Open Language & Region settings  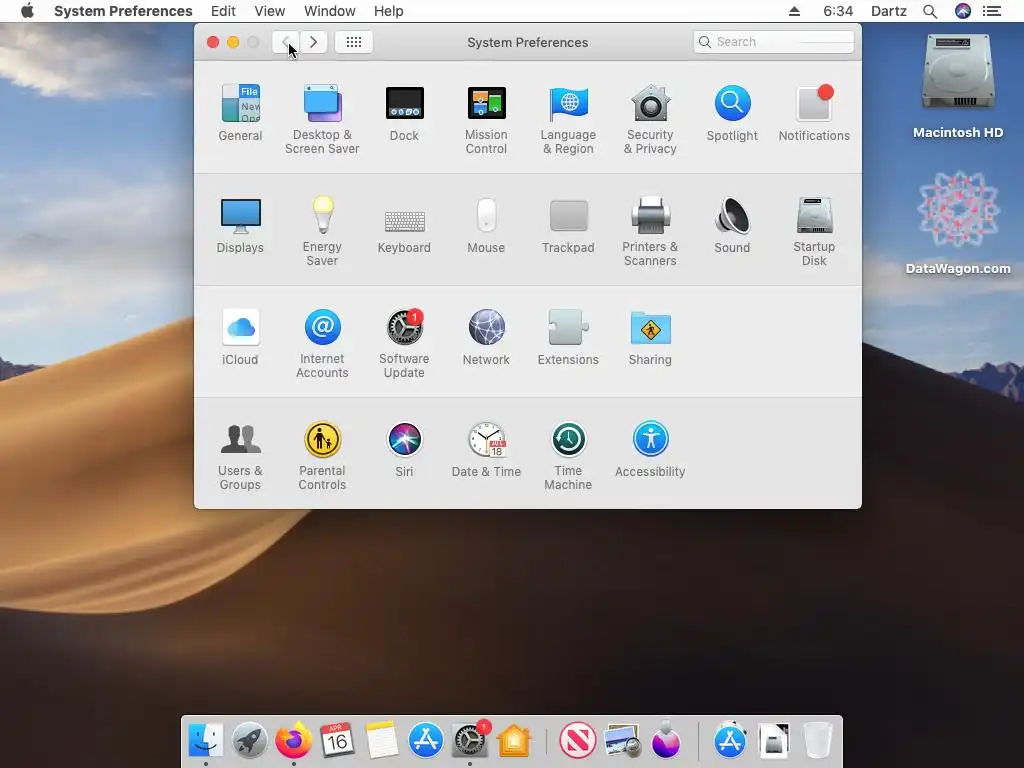568,119
